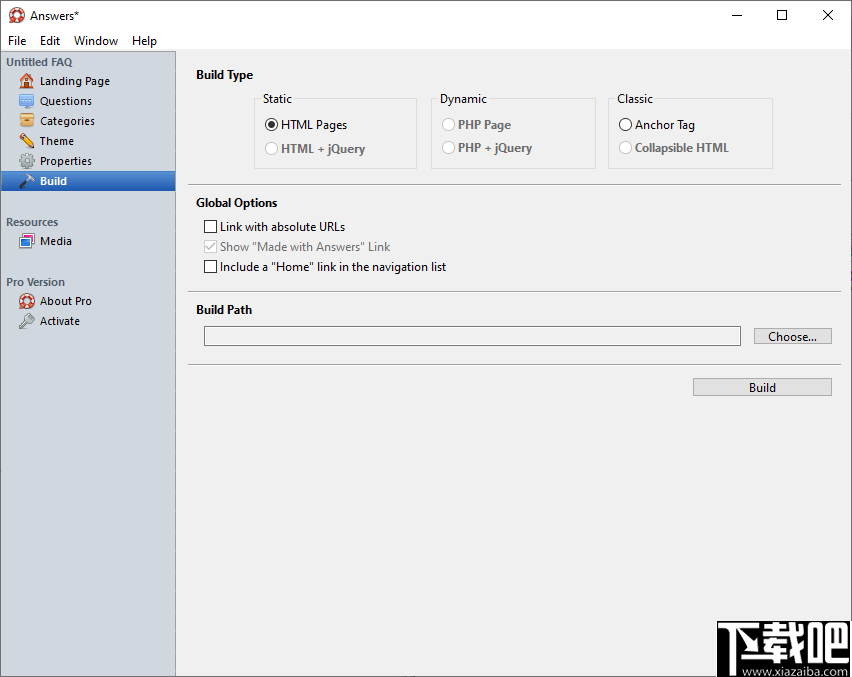The width and height of the screenshot is (852, 677).
Task: Select Activate under Pro Version
Action: pyautogui.click(x=88, y=321)
